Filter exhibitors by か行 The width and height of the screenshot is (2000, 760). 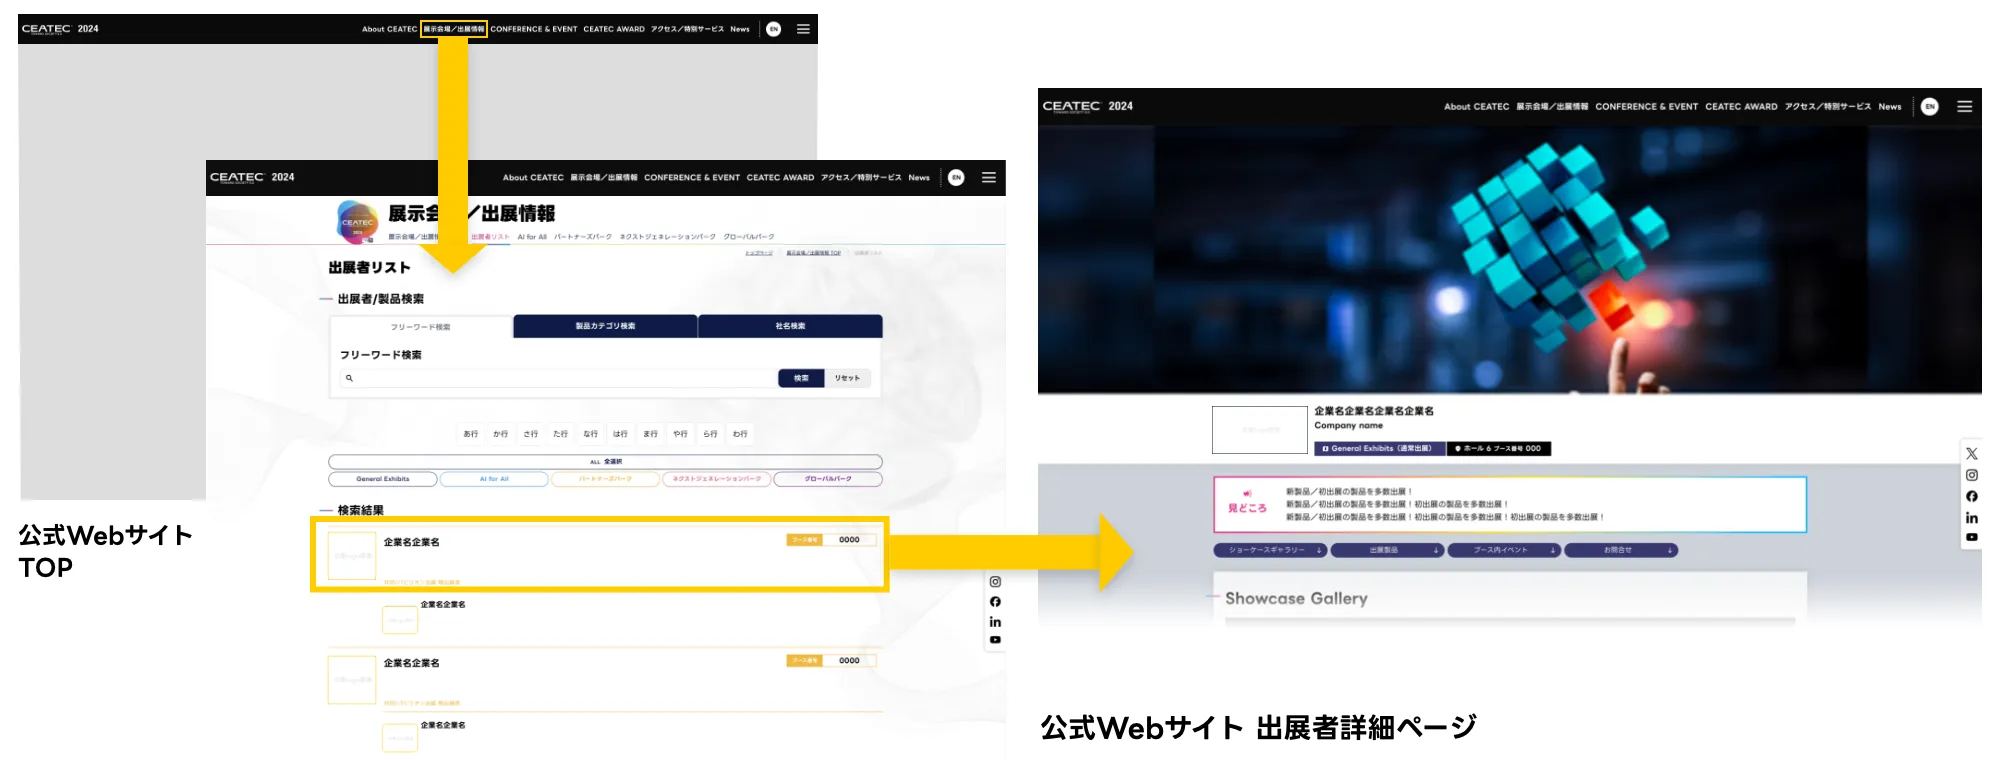point(501,434)
